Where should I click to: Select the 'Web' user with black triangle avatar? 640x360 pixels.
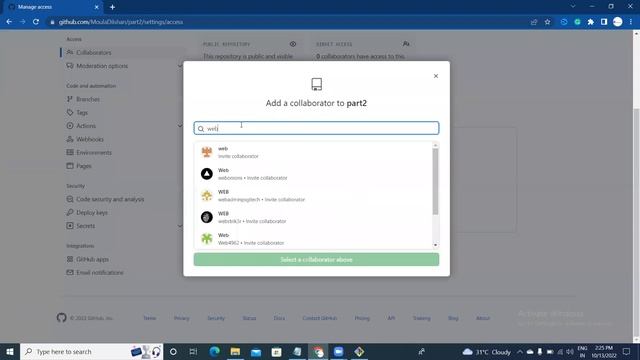pos(313,174)
